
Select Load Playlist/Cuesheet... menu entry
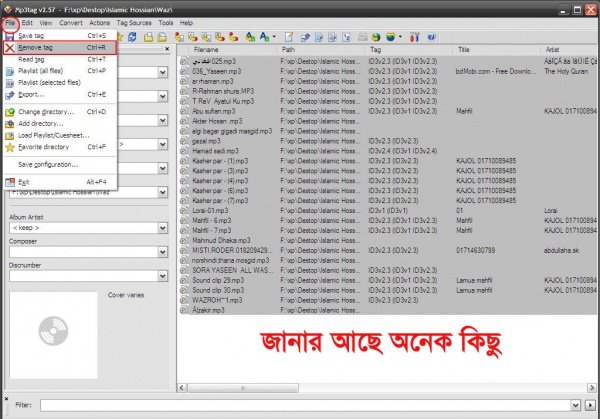[x=60, y=135]
